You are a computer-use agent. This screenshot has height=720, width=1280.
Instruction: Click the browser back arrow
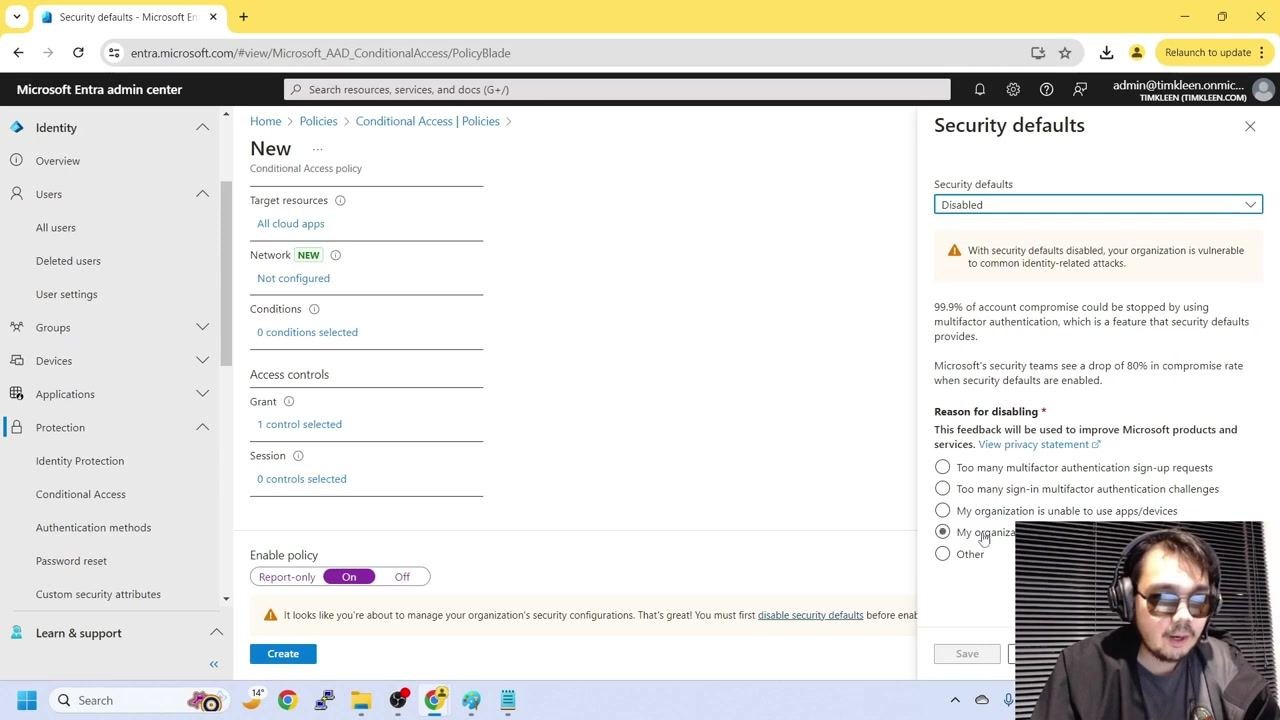point(18,52)
